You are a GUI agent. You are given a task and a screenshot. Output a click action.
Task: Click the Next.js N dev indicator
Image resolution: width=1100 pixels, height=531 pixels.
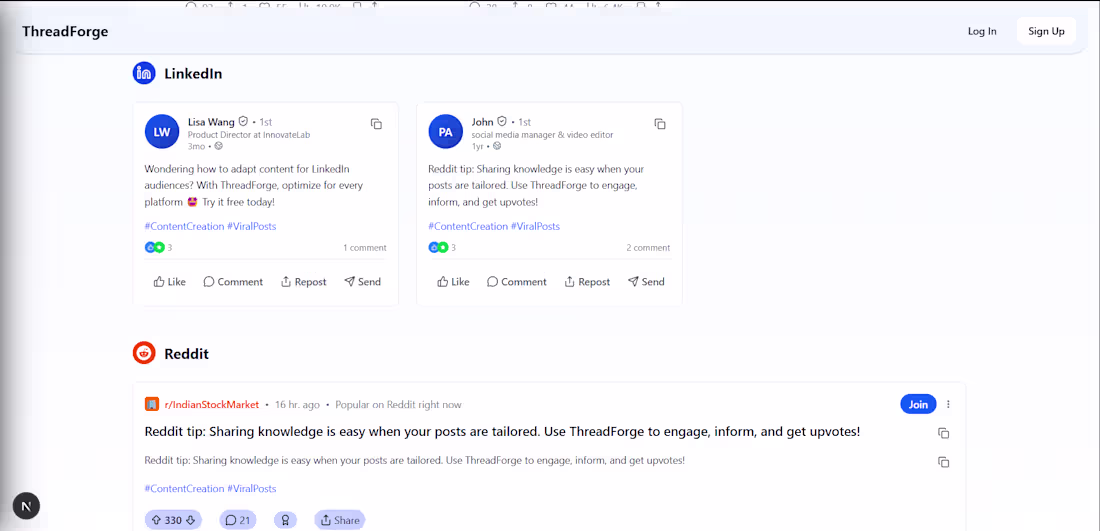pyautogui.click(x=26, y=506)
